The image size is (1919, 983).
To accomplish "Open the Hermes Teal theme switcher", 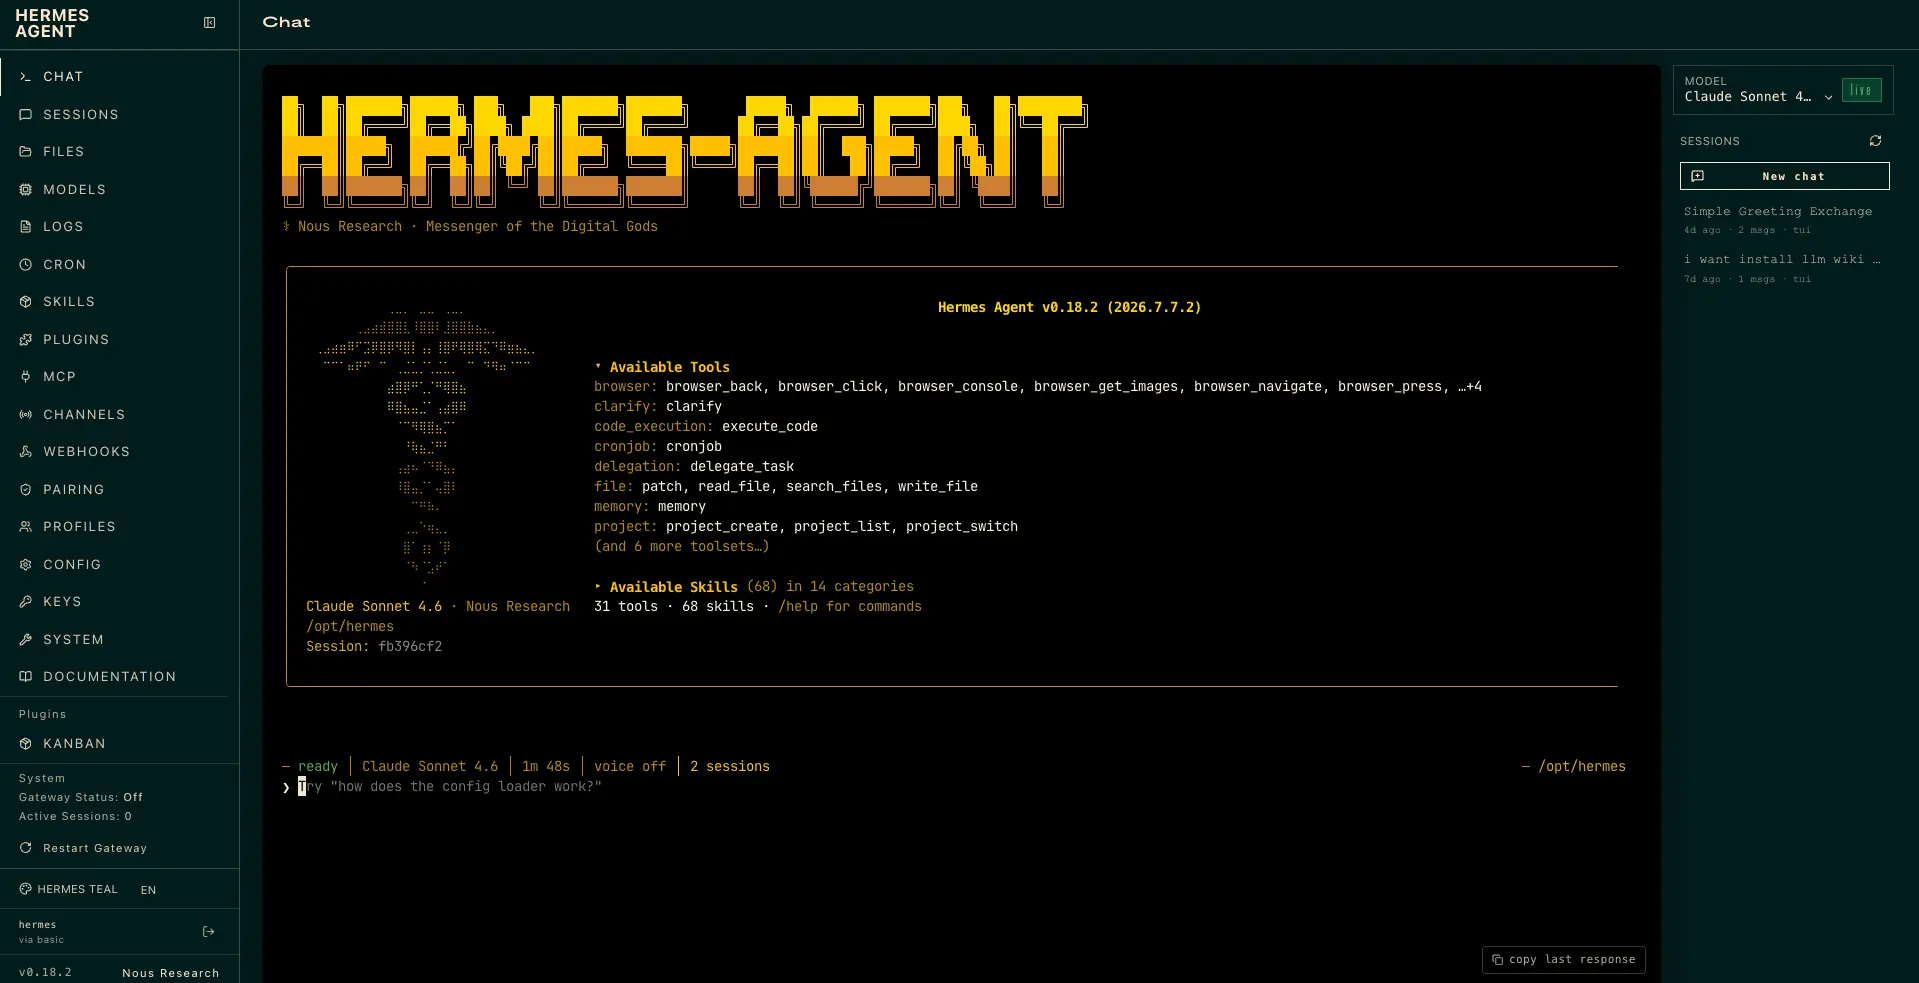I will pos(68,889).
